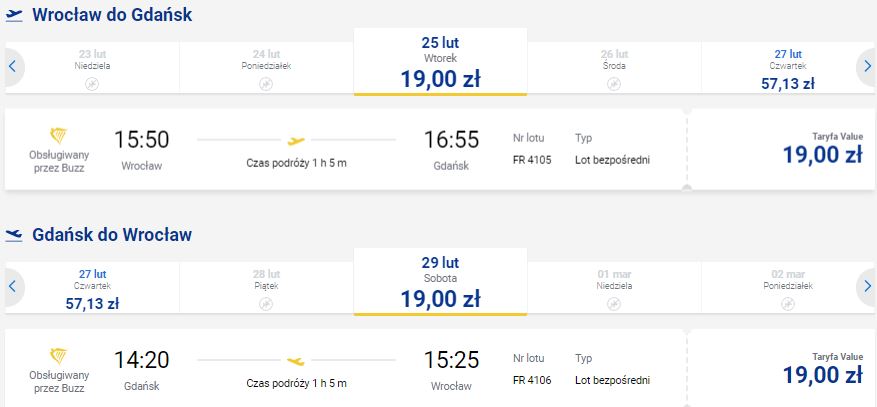
Task: Click the arrival plane icon beside Gdańsk do Wrocław
Action: (x=14, y=235)
